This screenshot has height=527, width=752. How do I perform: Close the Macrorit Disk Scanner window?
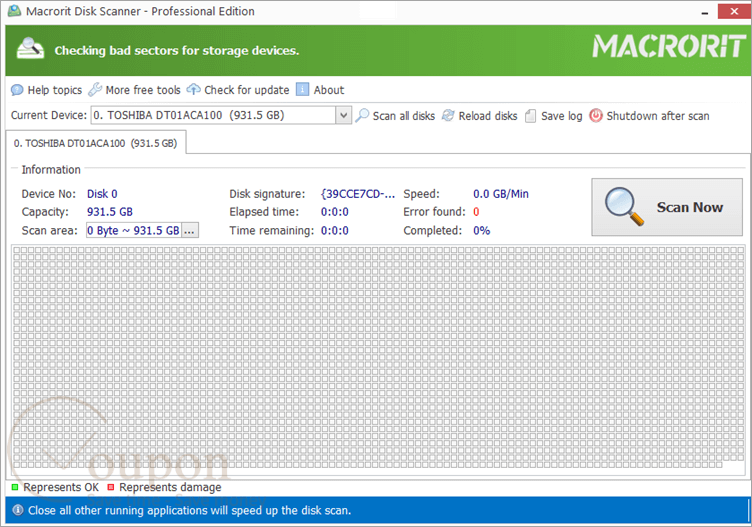tap(734, 12)
